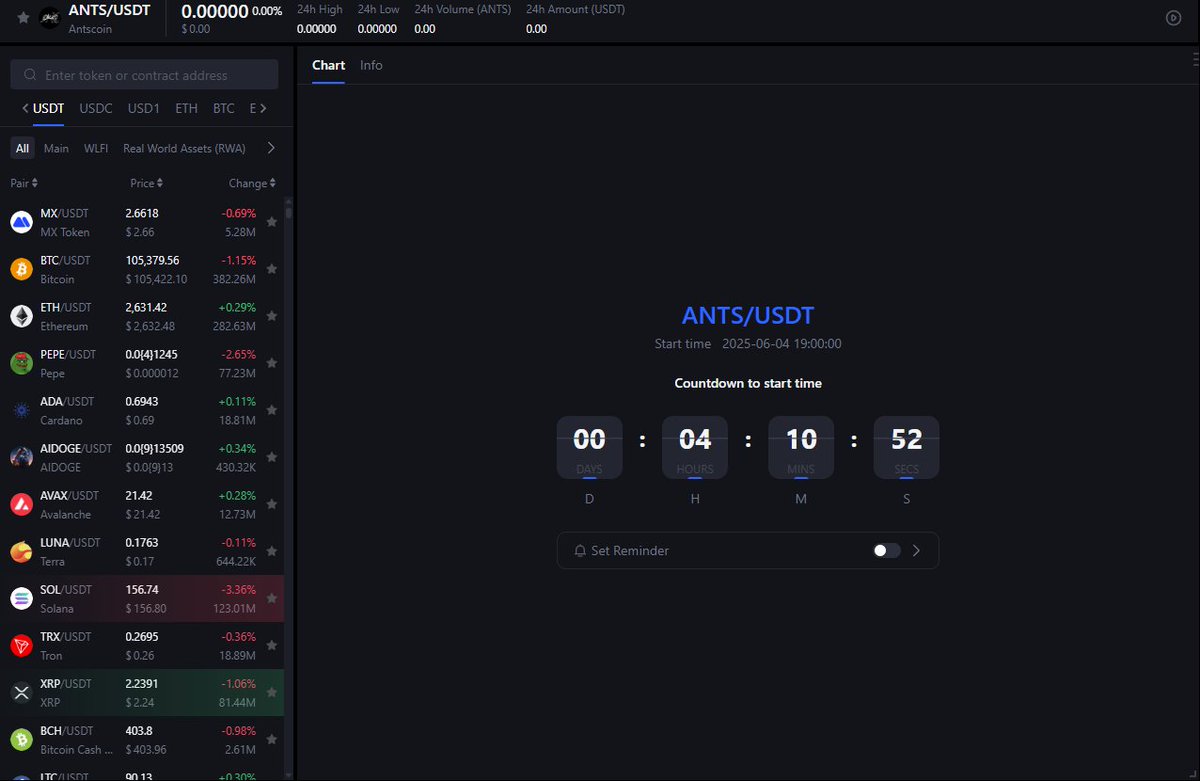This screenshot has height=781, width=1200.
Task: Click the Cardano logo icon
Action: click(22, 410)
